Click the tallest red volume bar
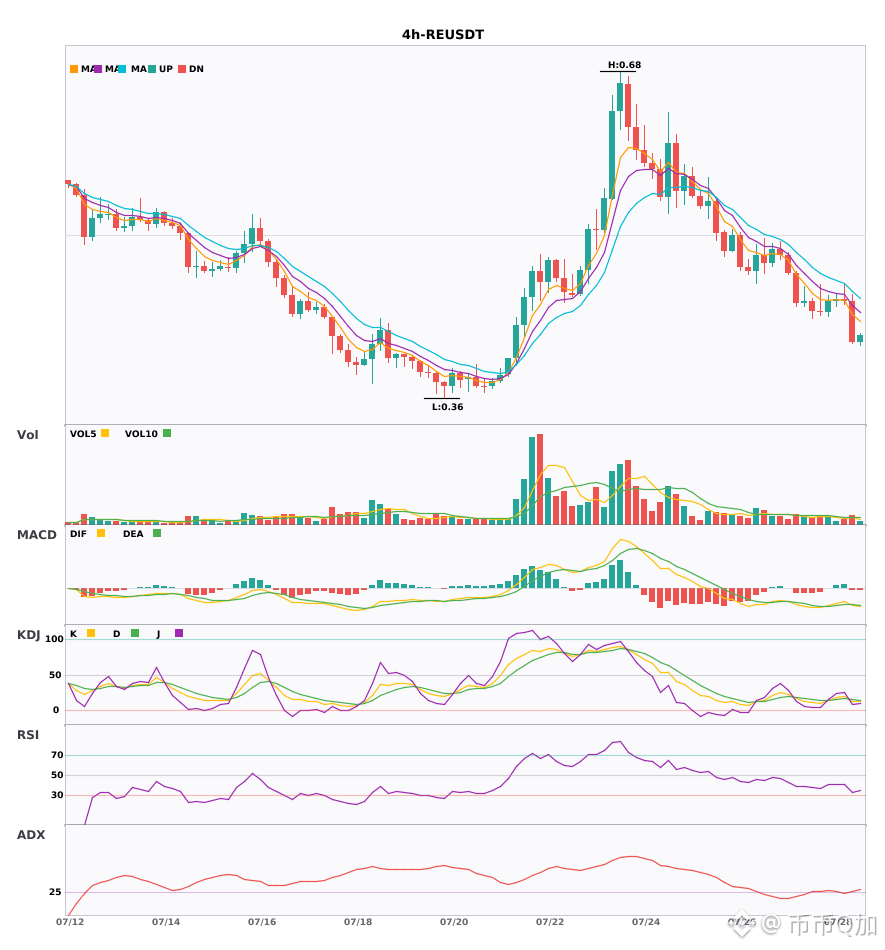The image size is (885, 950). 540,479
